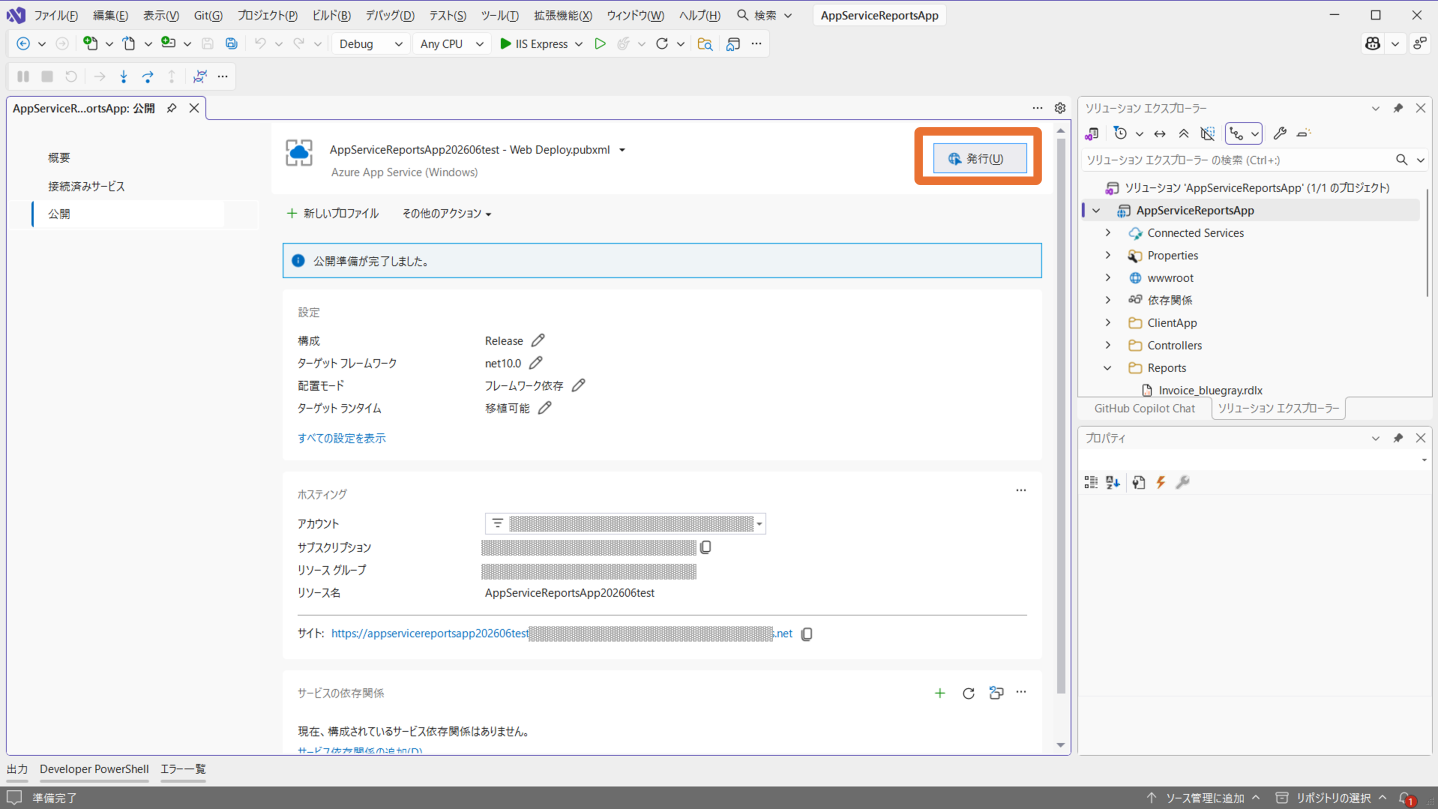
Task: Add service dependency green plus icon
Action: pos(940,693)
